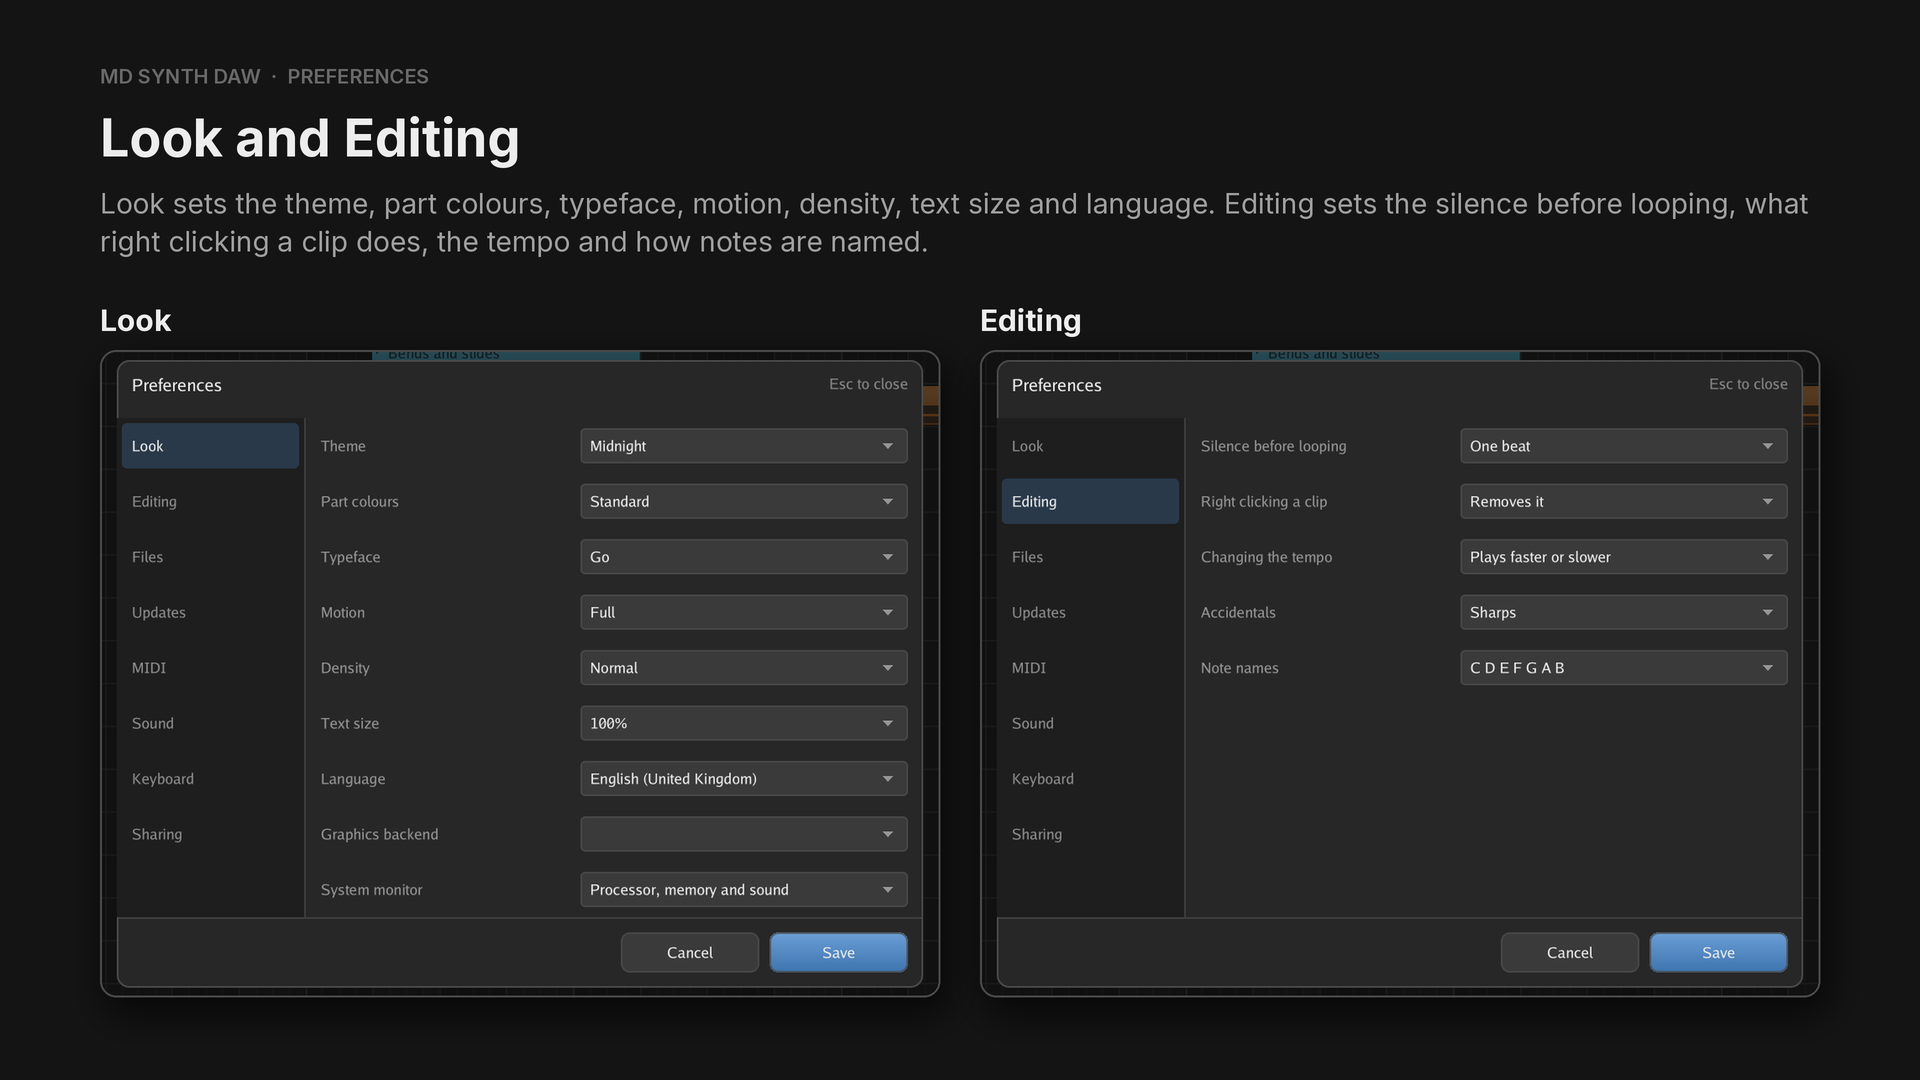Click the Typeface label

click(350, 557)
